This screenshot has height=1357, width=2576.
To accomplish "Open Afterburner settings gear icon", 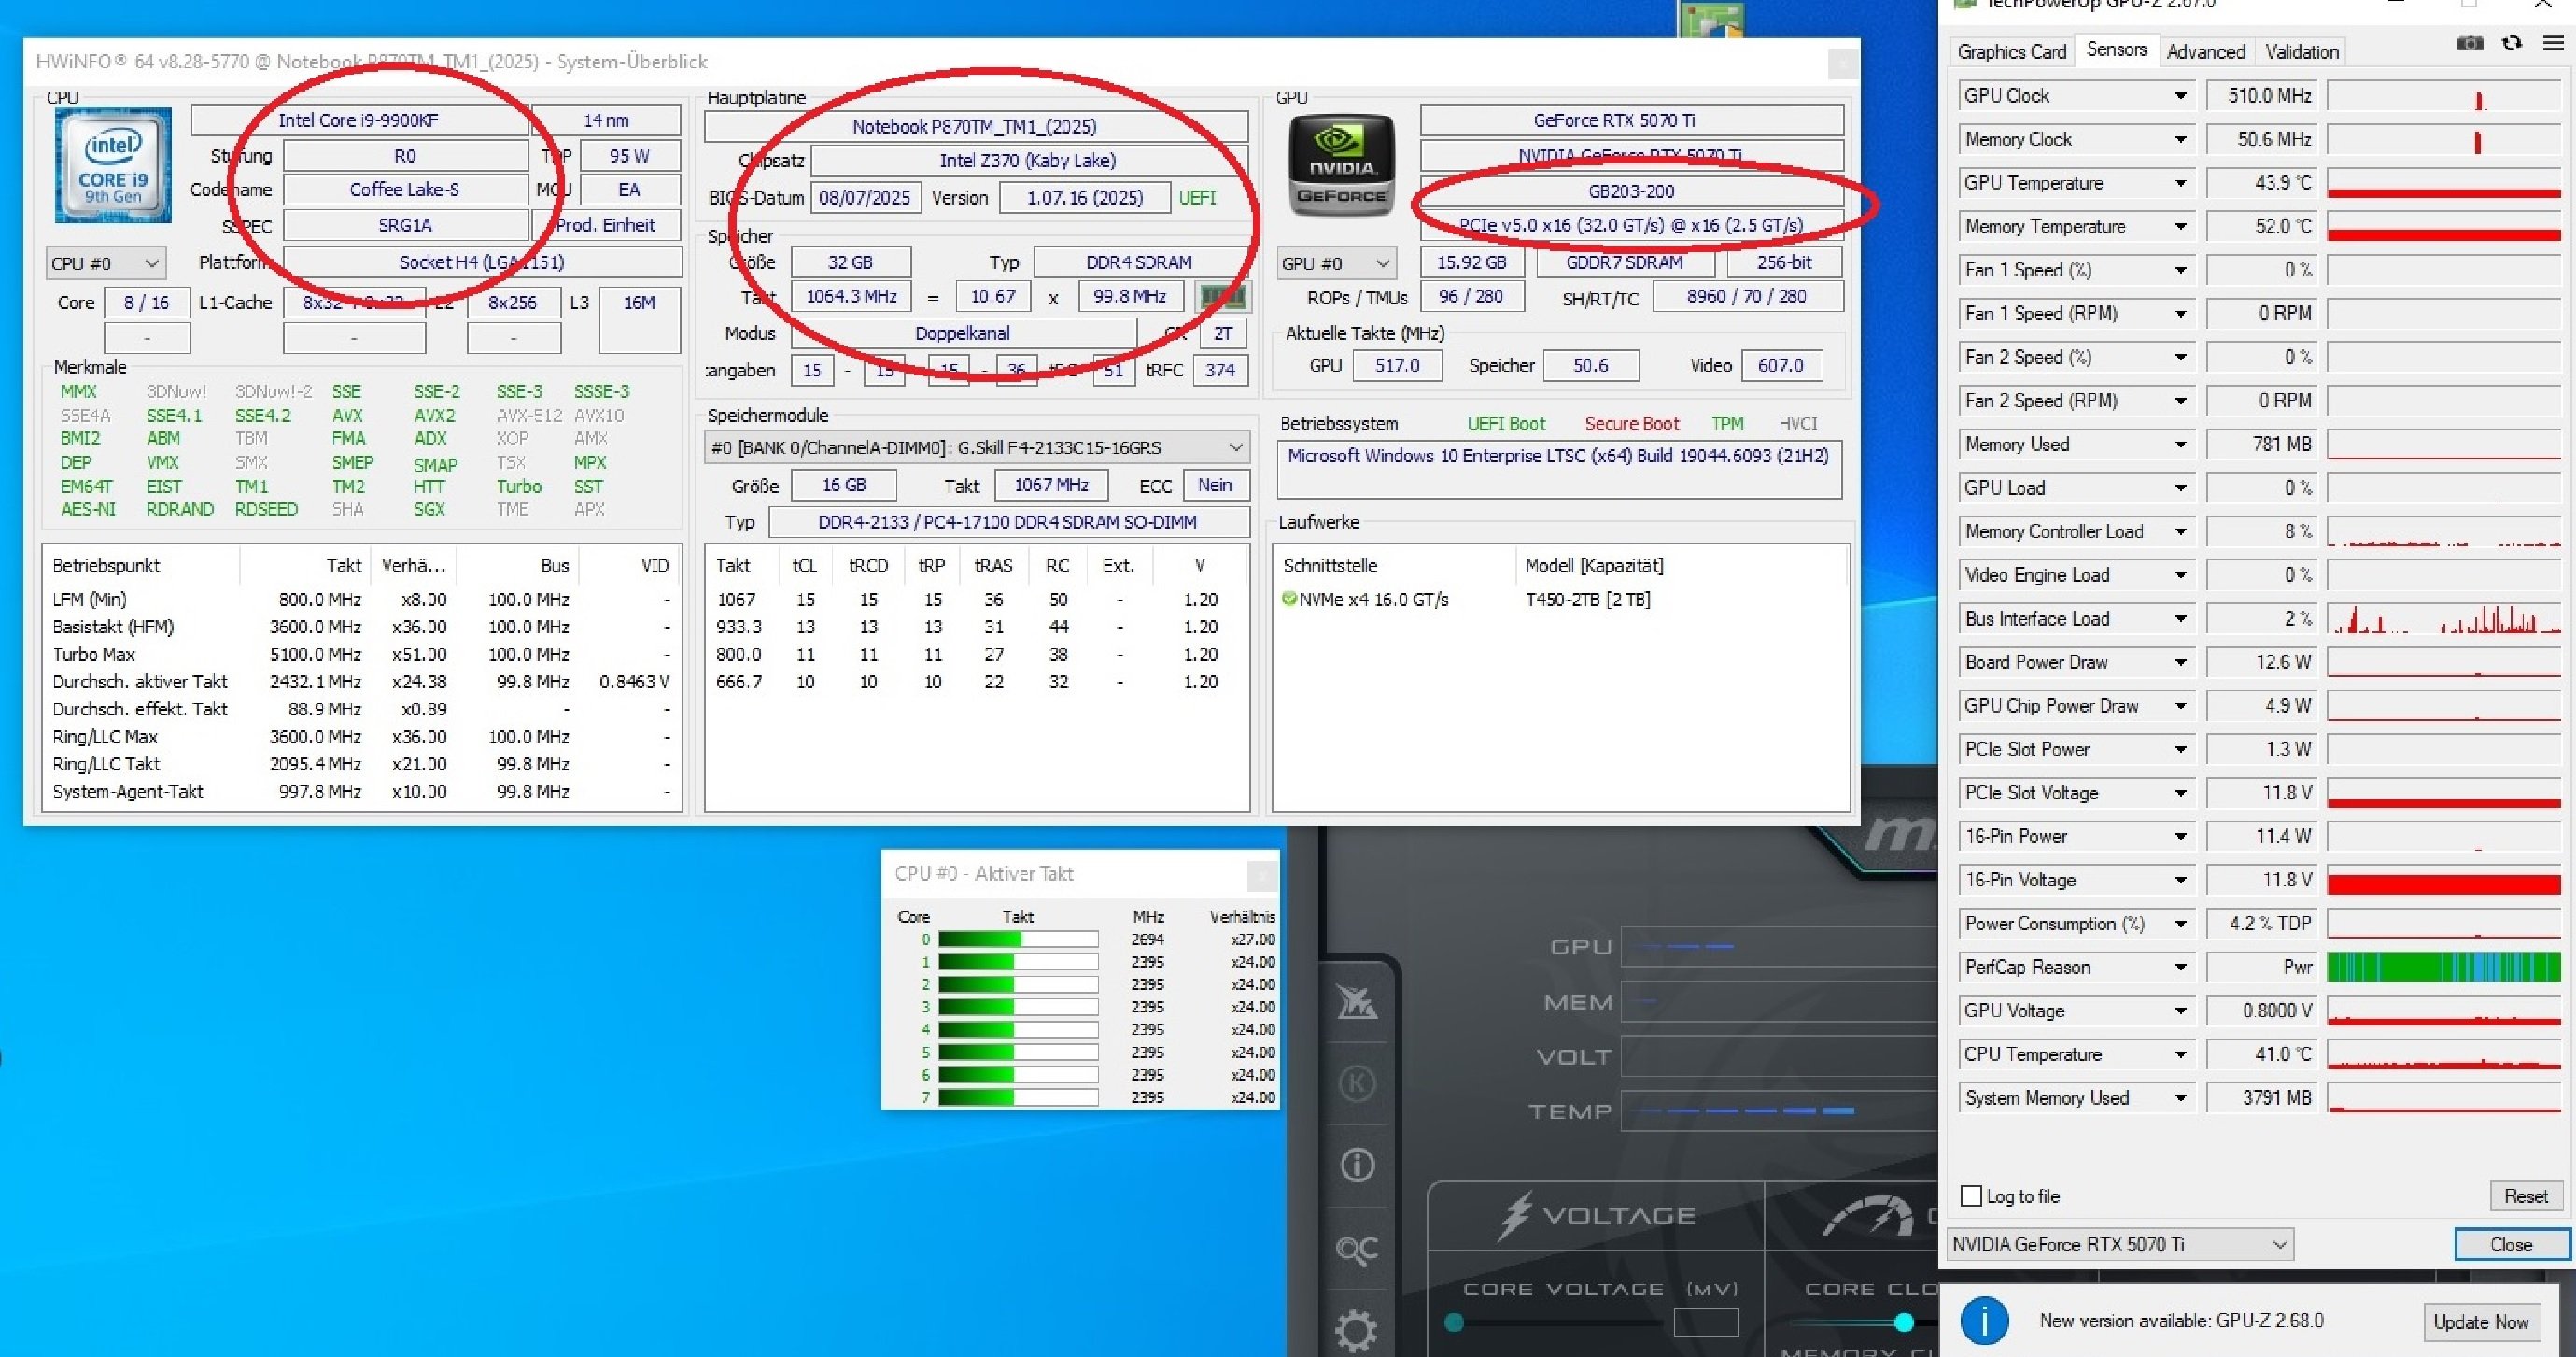I will [1356, 1330].
